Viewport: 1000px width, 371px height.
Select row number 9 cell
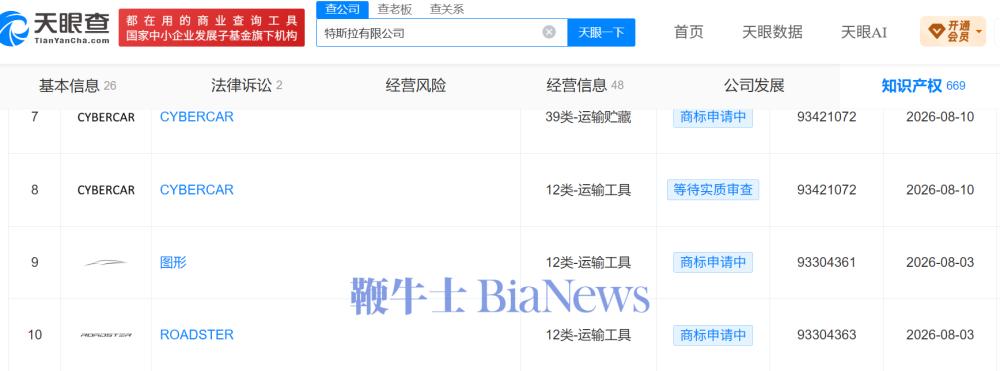(34, 262)
